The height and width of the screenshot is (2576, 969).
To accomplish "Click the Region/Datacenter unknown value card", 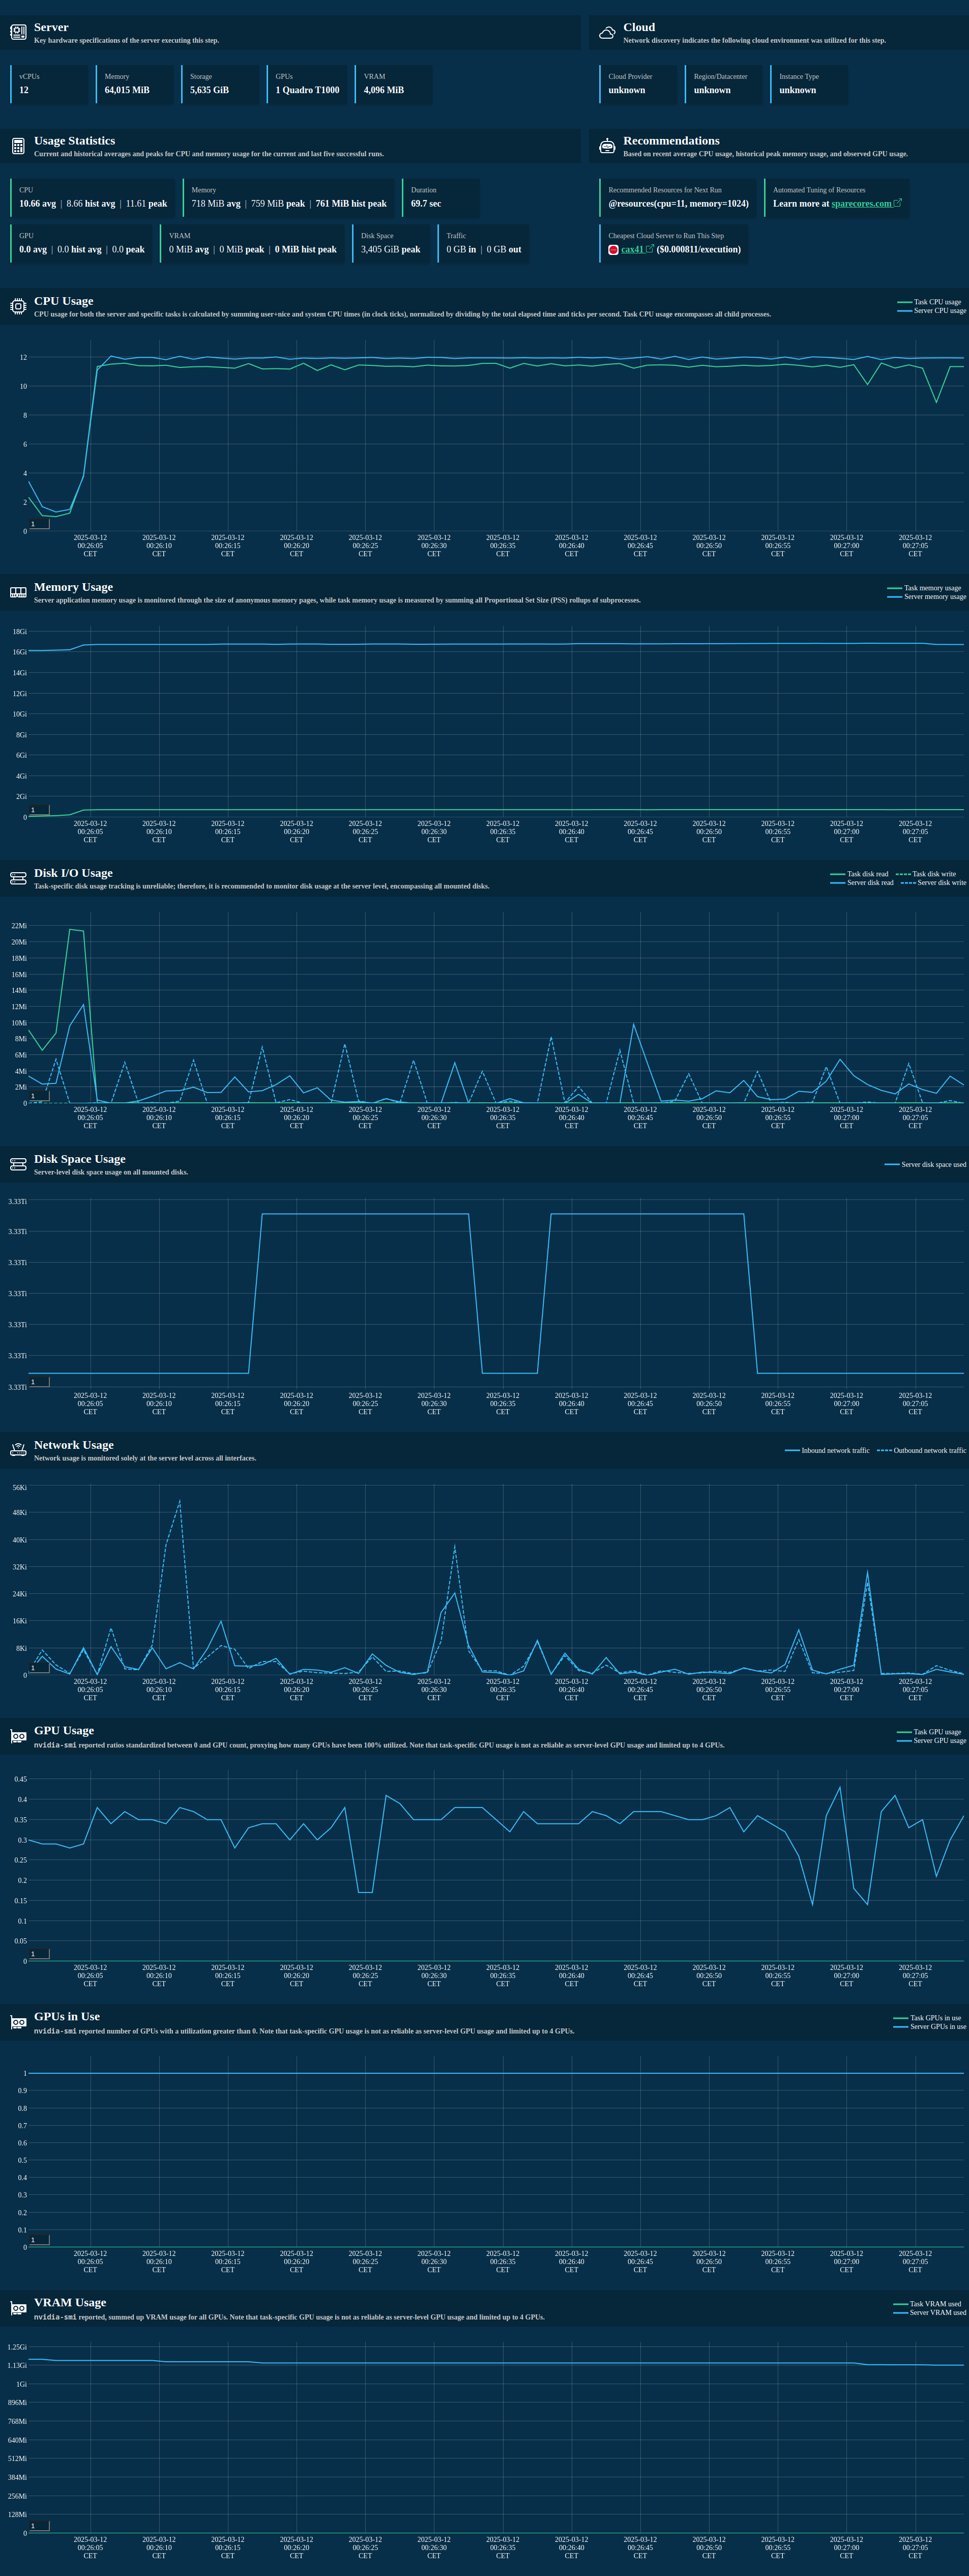I will click(724, 84).
